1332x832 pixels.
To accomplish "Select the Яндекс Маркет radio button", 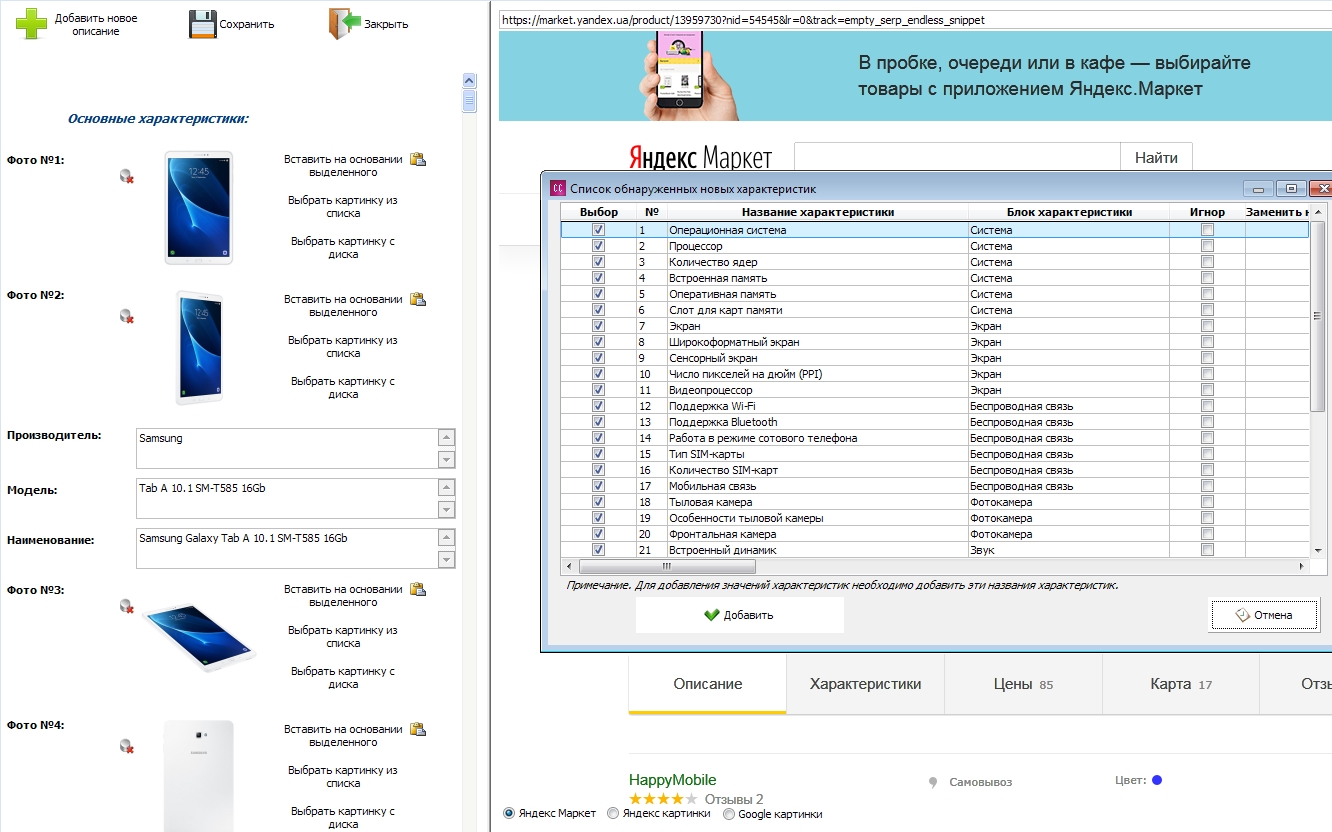I will click(x=509, y=814).
